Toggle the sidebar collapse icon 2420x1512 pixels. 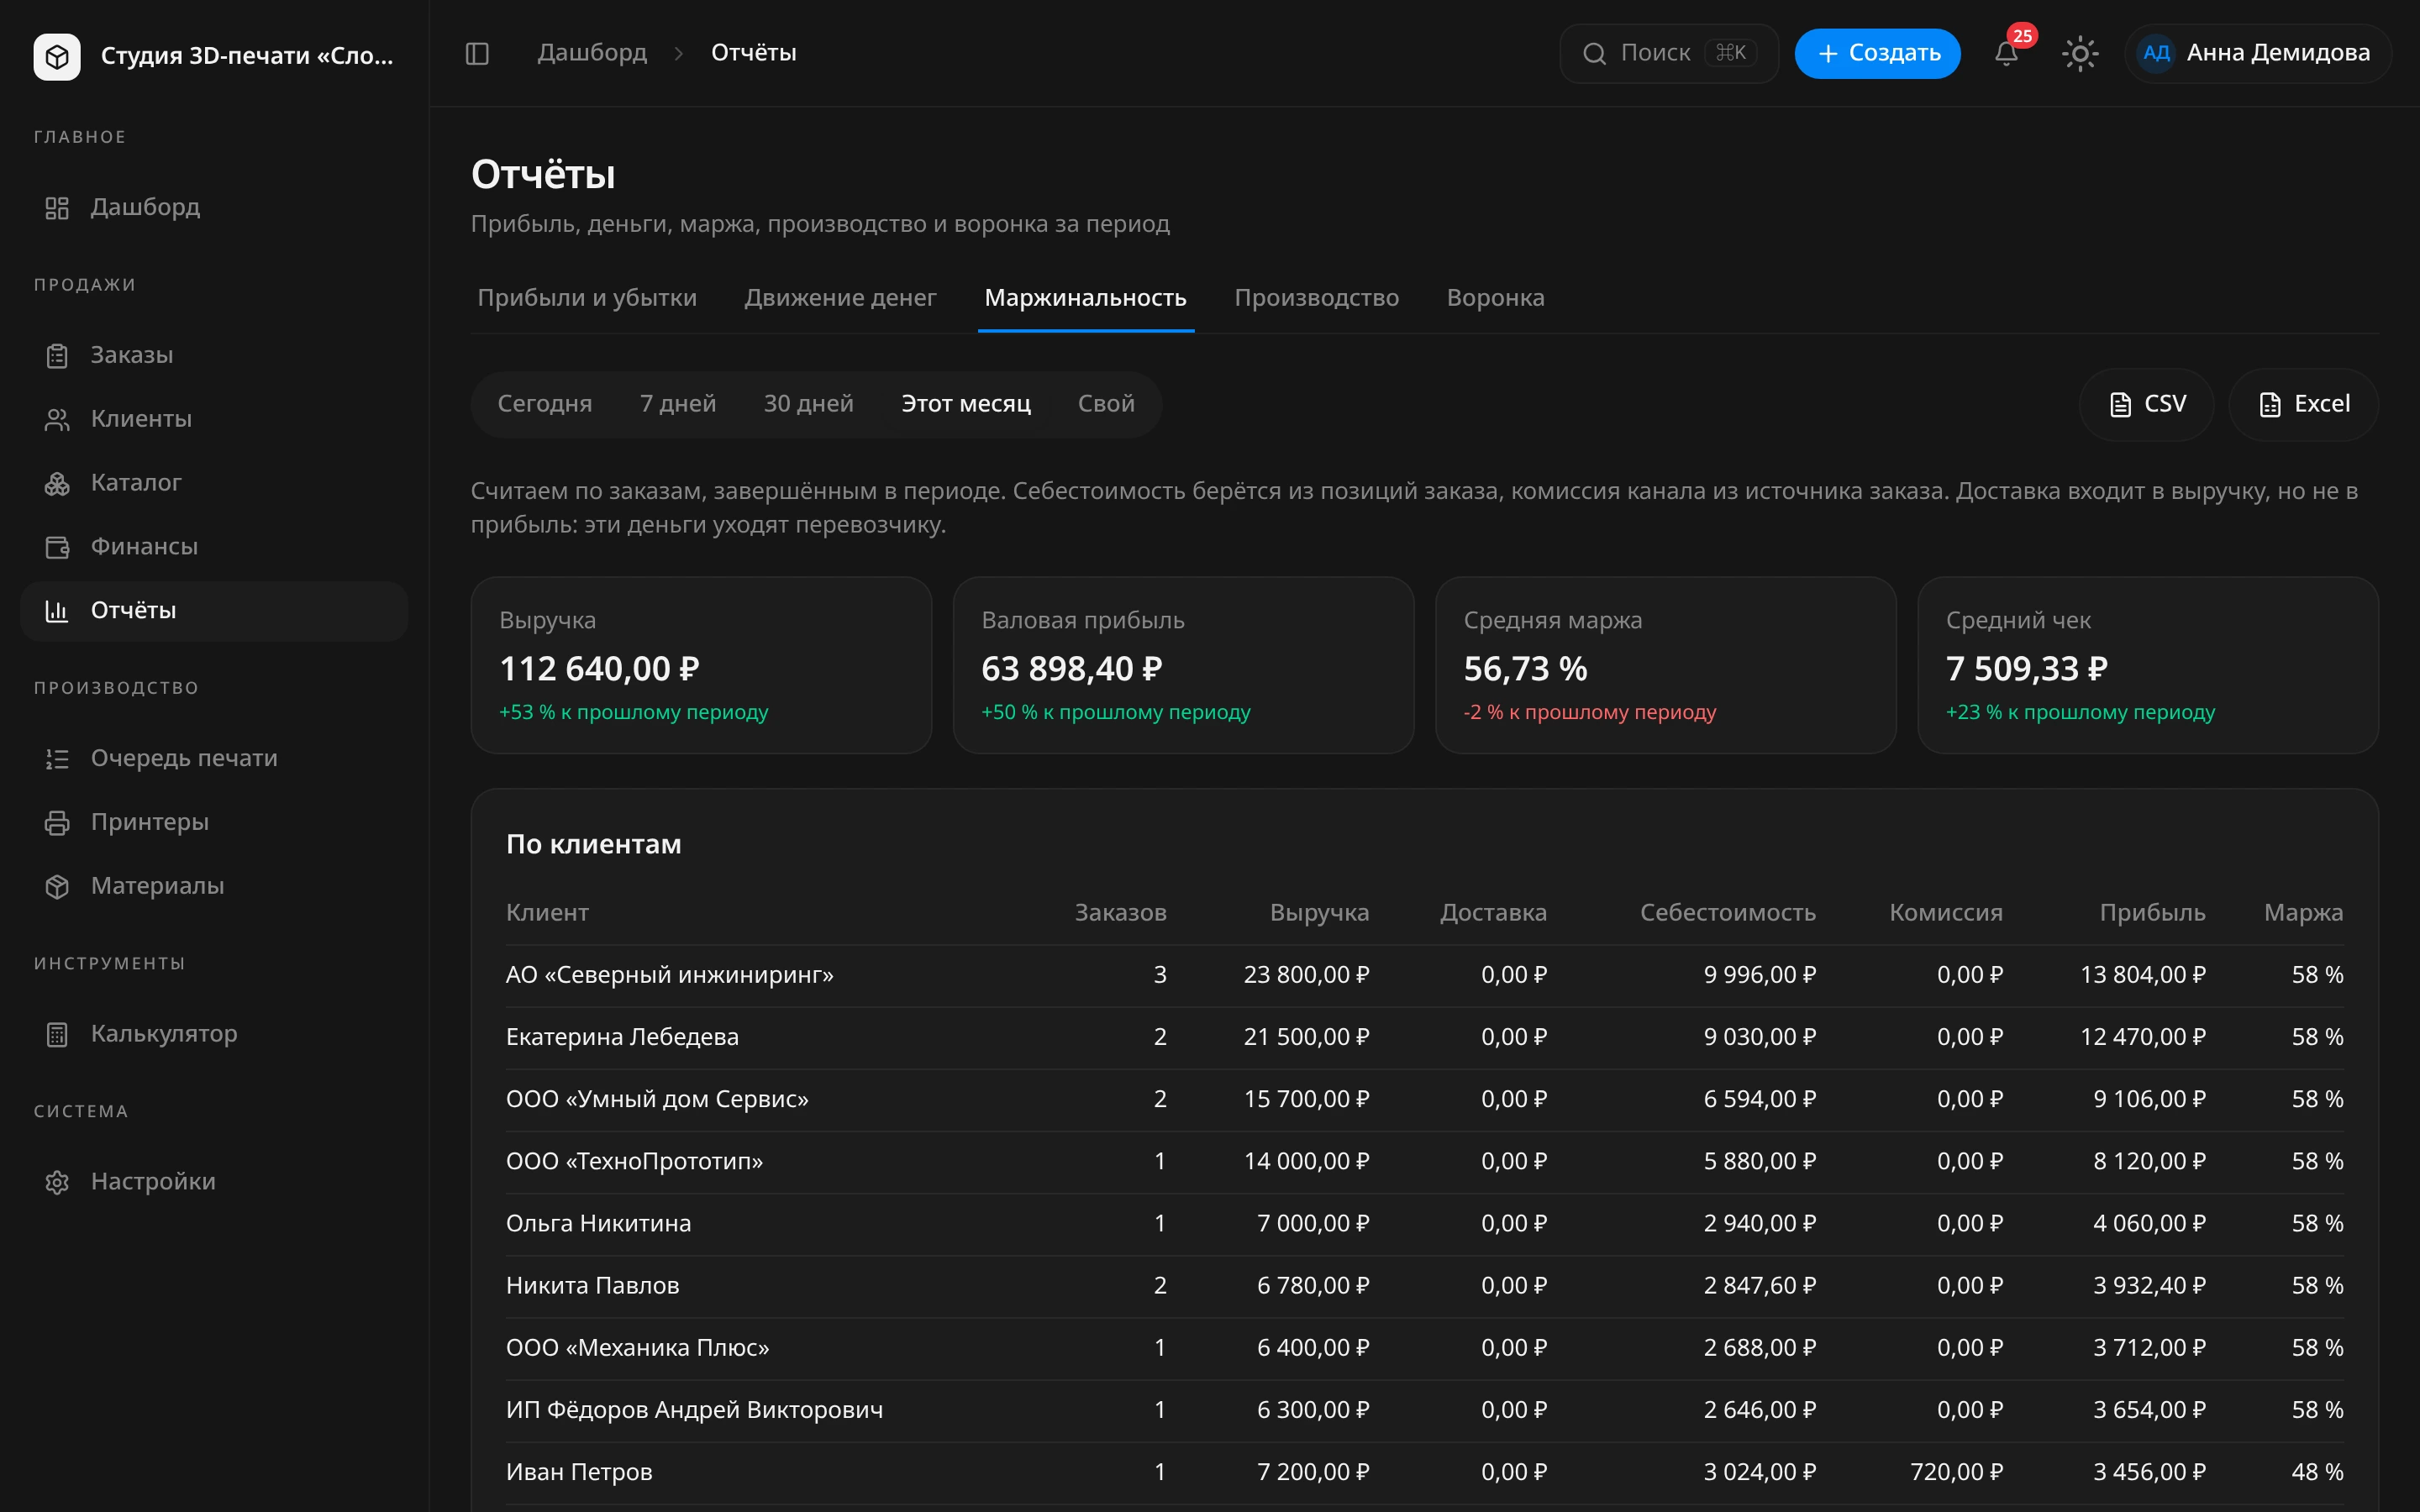[x=477, y=53]
